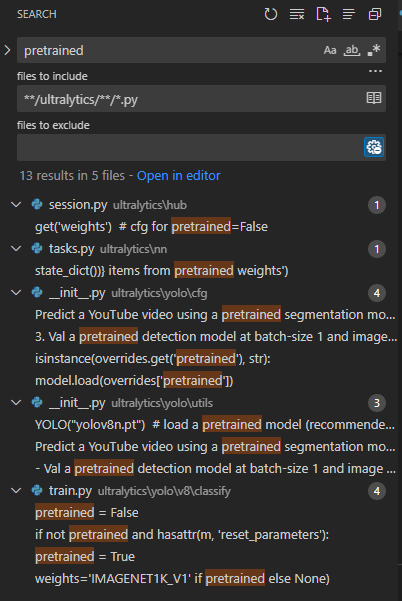Switch to view as tree icon

coord(349,14)
